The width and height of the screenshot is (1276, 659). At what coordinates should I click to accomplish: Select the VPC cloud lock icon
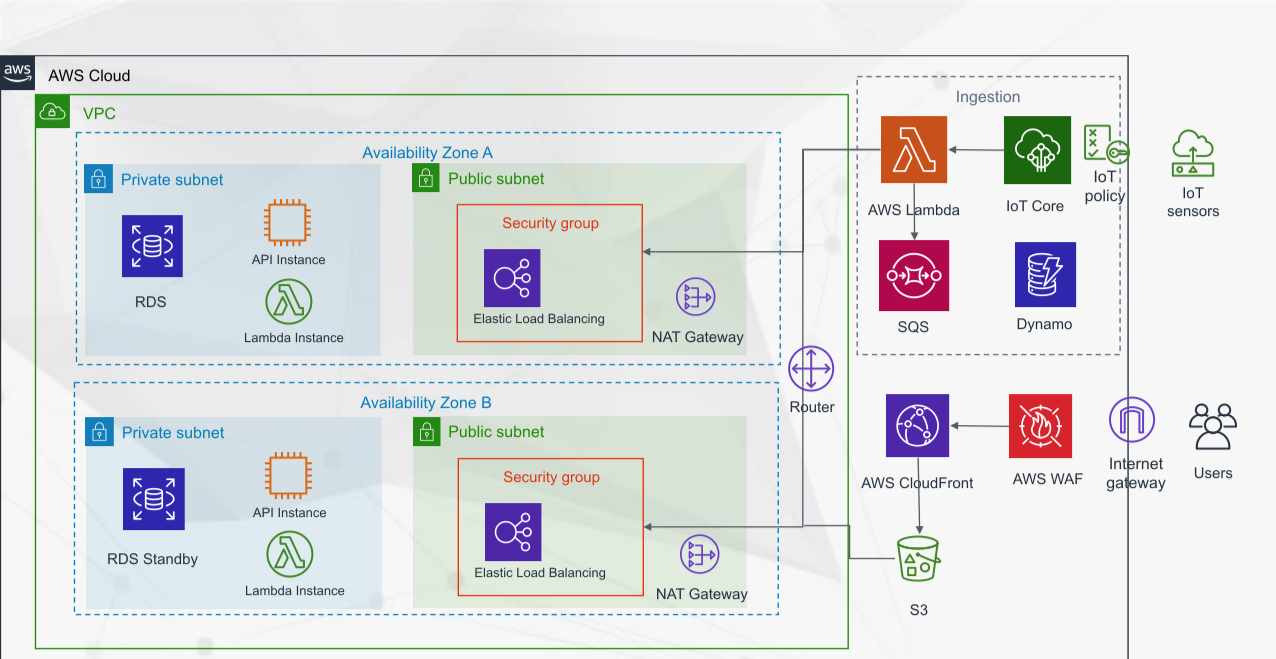pyautogui.click(x=53, y=113)
